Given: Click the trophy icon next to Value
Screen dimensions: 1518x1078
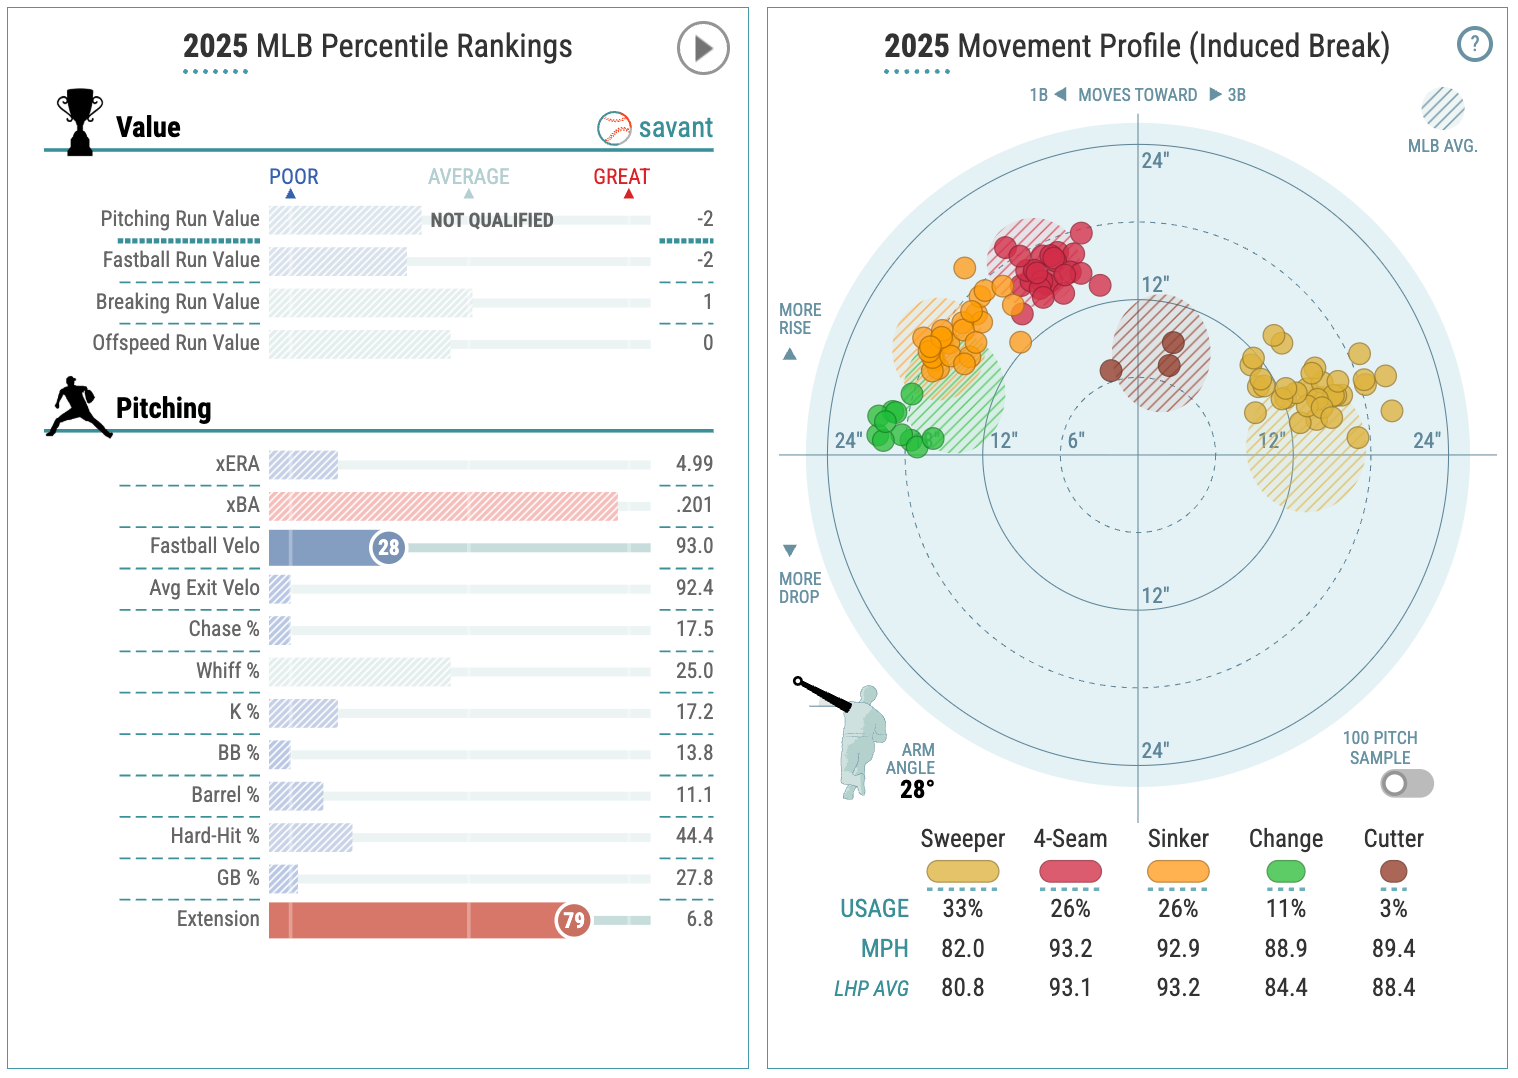Looking at the screenshot, I should (x=79, y=121).
